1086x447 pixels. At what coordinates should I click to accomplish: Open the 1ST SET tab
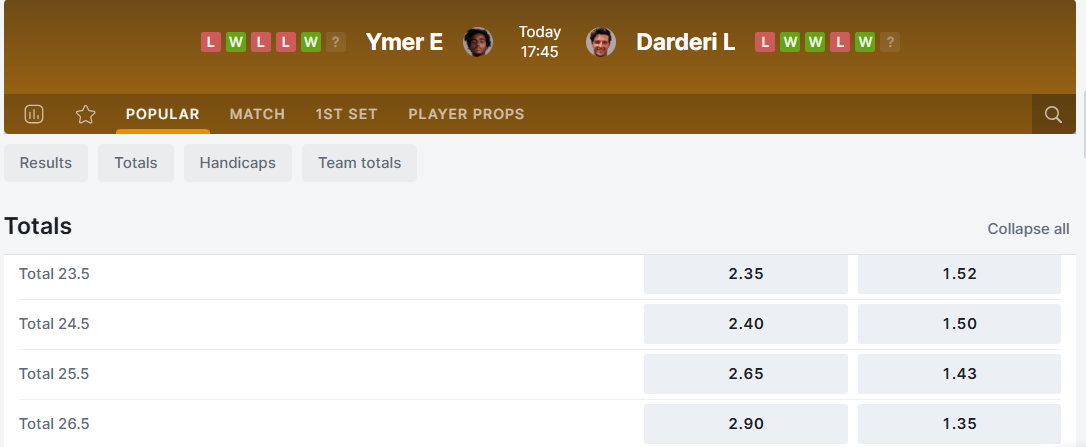[x=346, y=114]
